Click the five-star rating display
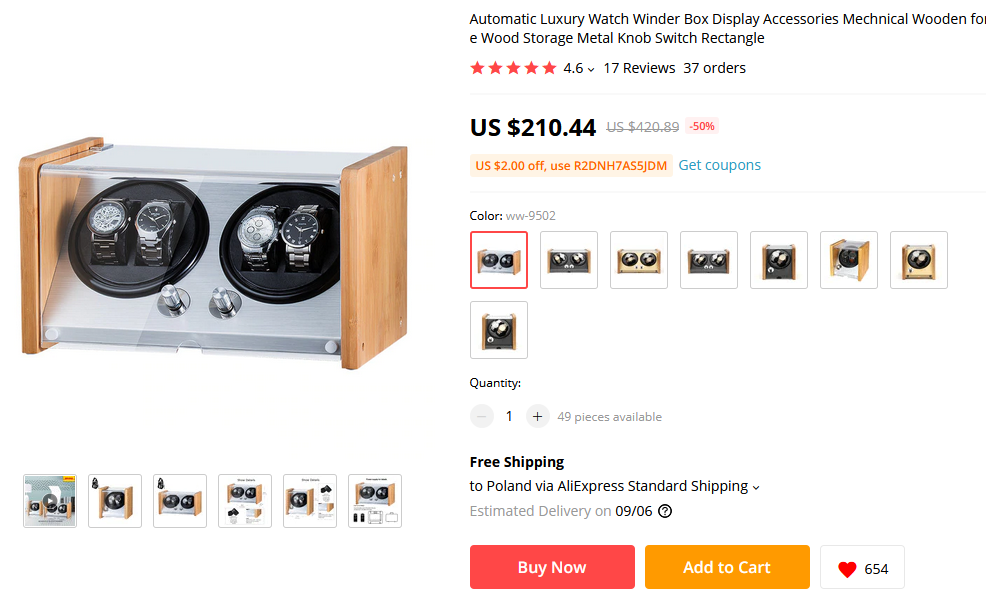This screenshot has width=986, height=604. (x=513, y=68)
